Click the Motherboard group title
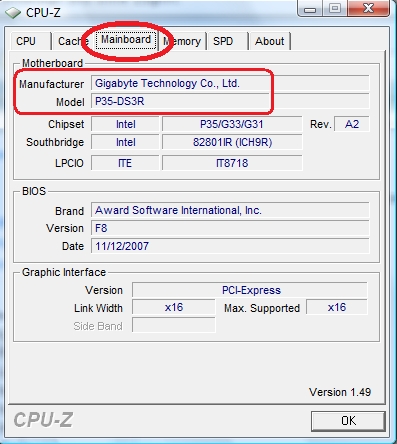Screen dimensions: 397x444 52,63
